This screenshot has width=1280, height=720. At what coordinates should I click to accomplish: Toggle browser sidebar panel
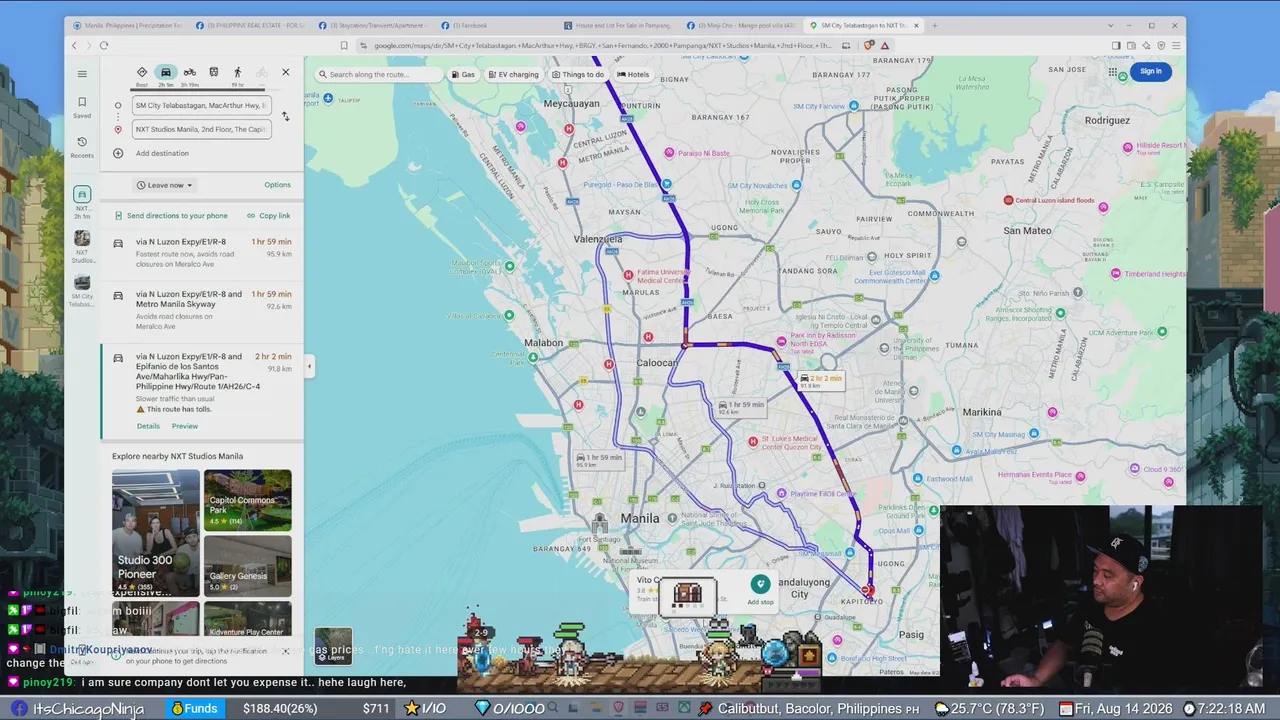pyautogui.click(x=1116, y=45)
